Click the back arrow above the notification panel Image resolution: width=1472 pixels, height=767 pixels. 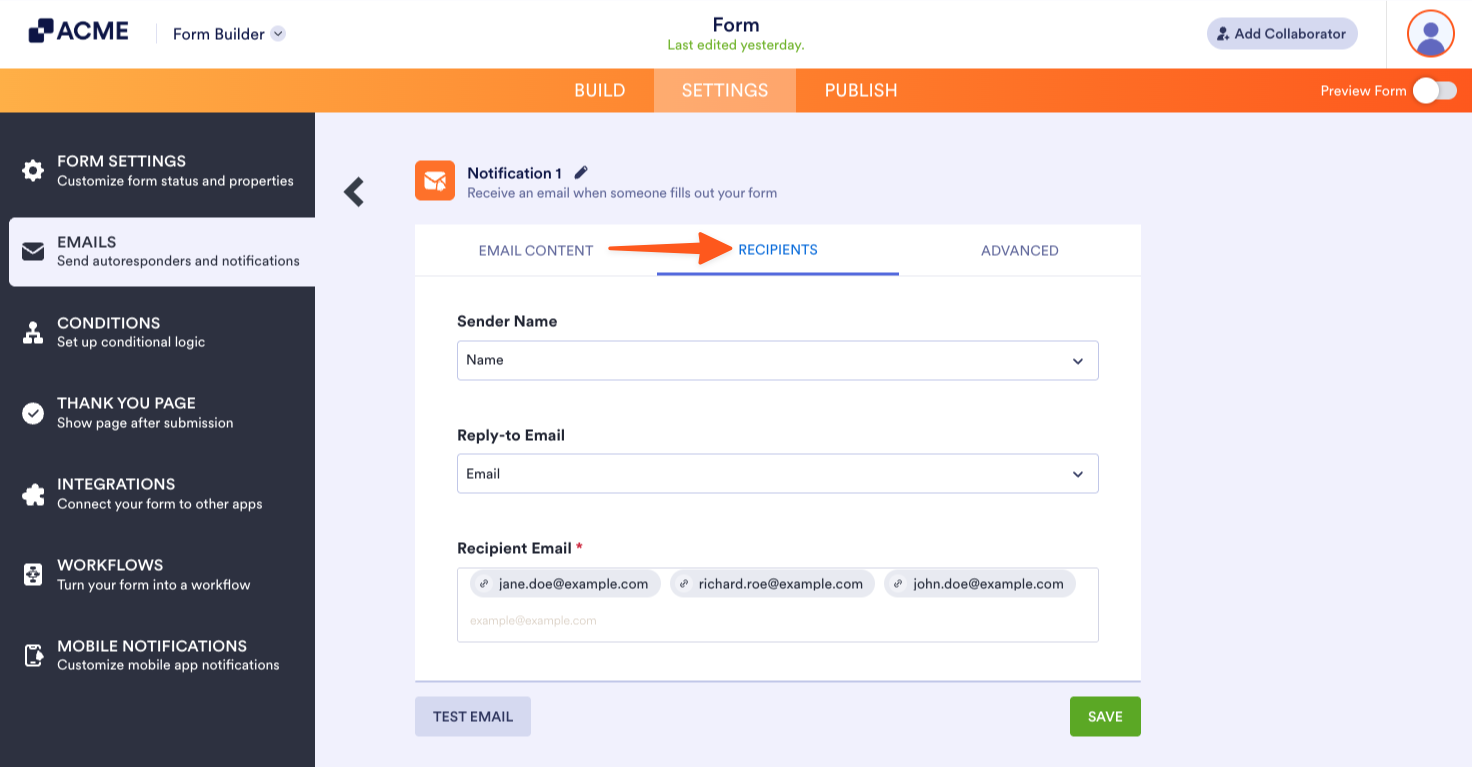(x=353, y=191)
